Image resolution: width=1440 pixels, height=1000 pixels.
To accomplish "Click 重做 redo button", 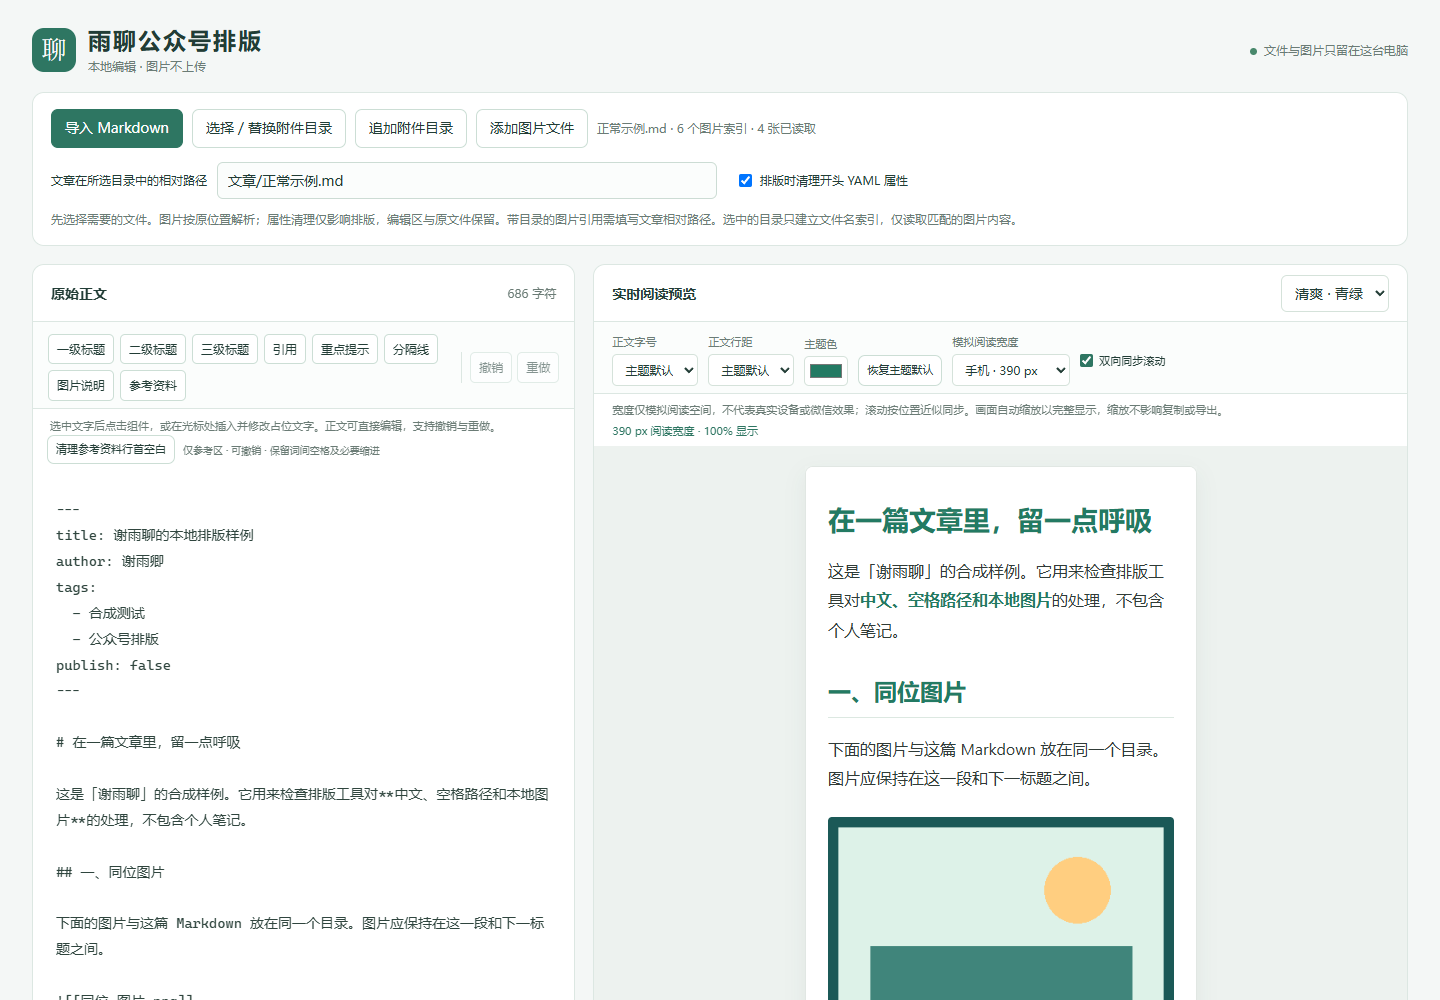I will coord(538,368).
